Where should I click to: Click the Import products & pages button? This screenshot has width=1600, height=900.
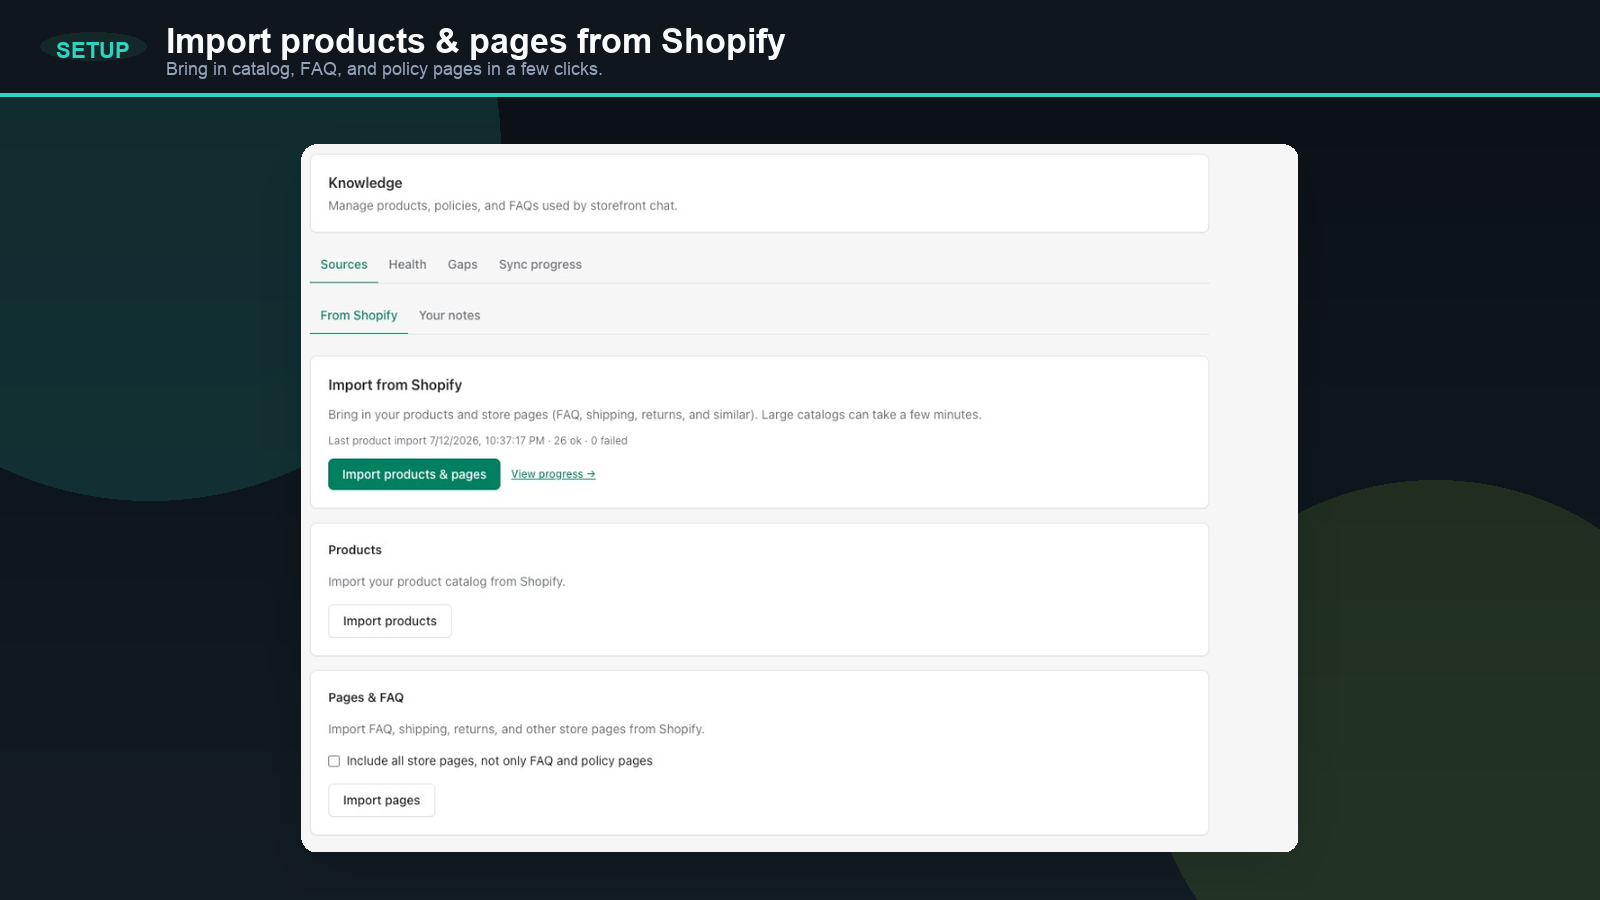[414, 475]
